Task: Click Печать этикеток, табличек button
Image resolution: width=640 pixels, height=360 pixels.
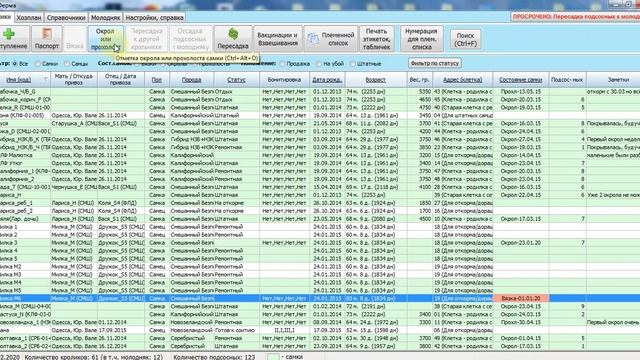Action: point(376,39)
